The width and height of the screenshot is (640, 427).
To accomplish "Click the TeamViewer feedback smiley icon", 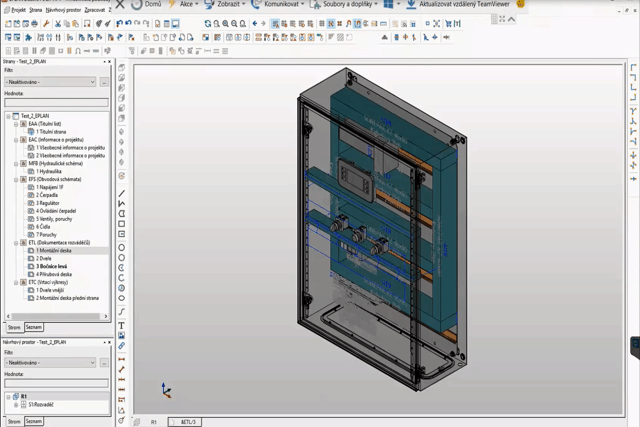I will (x=520, y=4).
